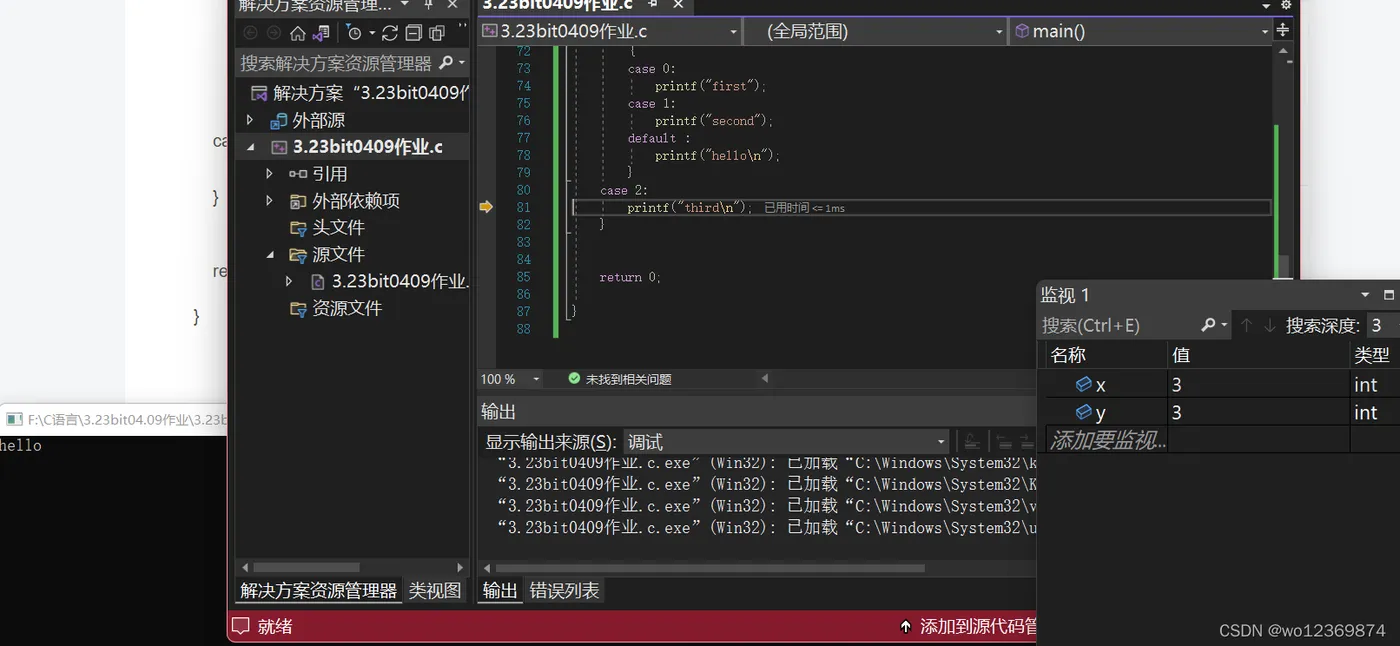Open the Watch 1 window options dropdown
Image resolution: width=1400 pixels, height=646 pixels.
1365,295
